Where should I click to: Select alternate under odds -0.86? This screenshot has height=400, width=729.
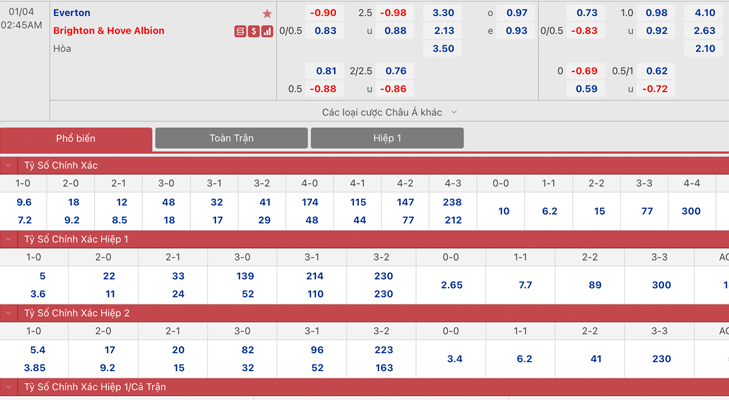tap(394, 89)
